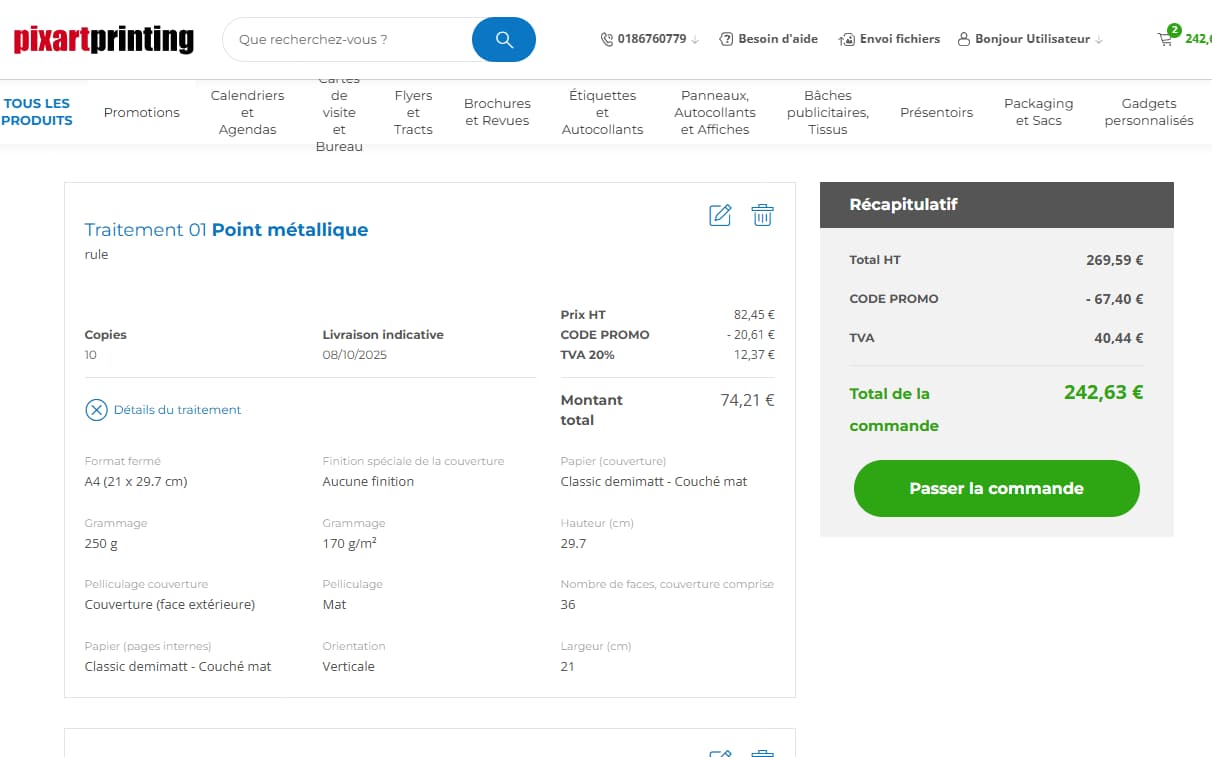Click the help question mark icon

pyautogui.click(x=726, y=40)
